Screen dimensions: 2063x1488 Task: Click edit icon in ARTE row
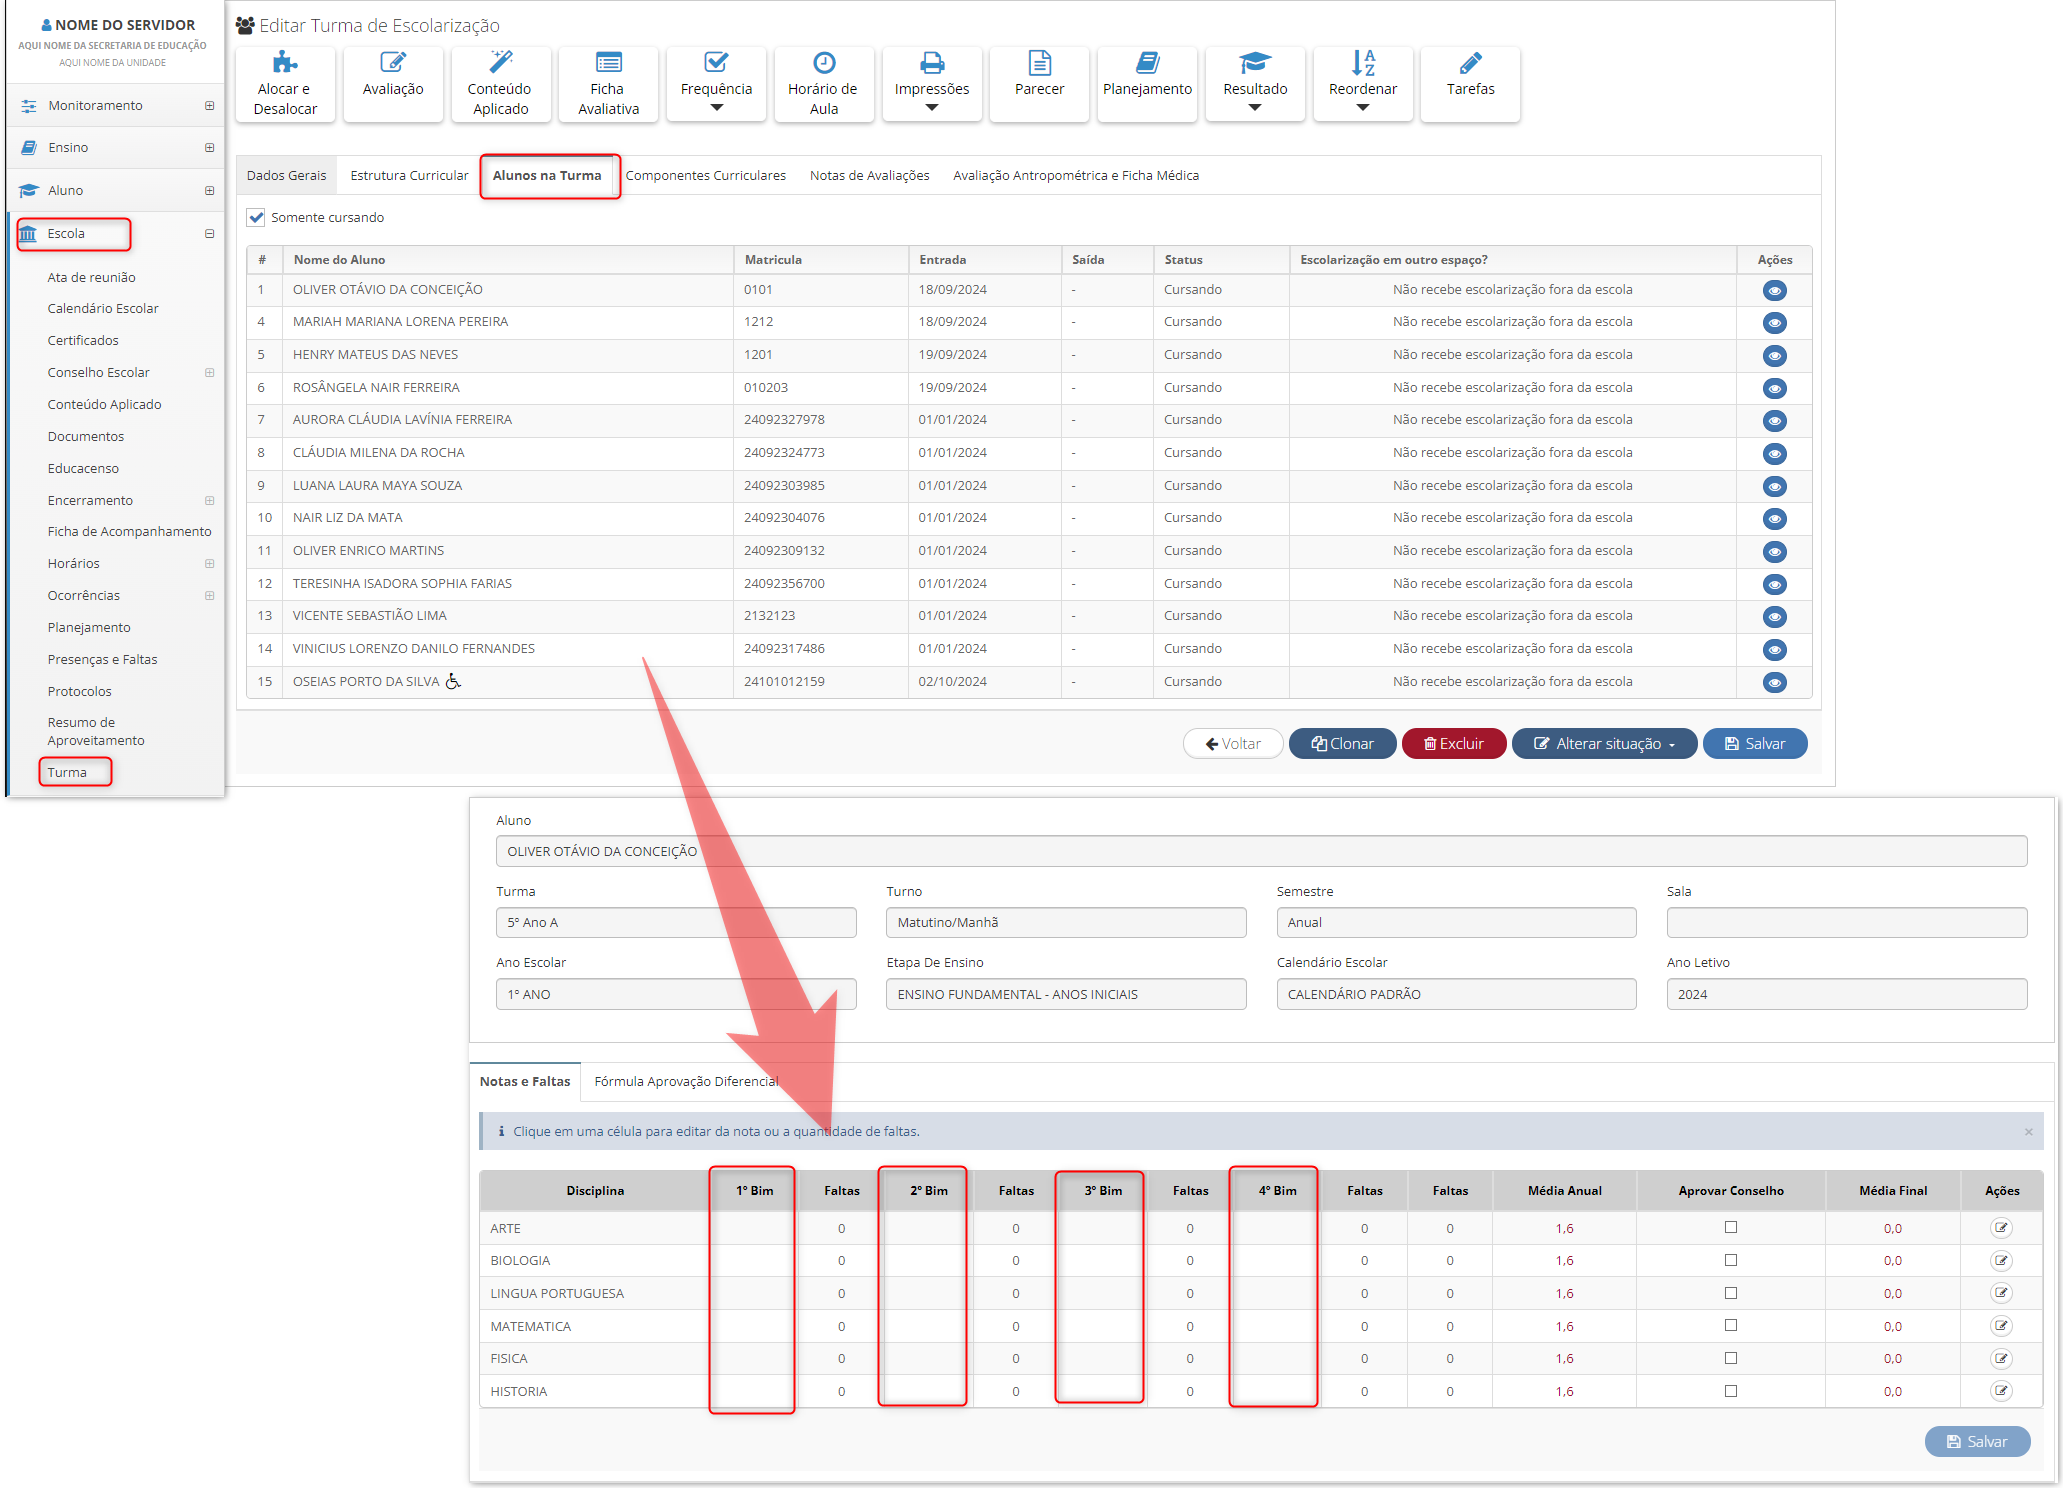pyautogui.click(x=2000, y=1228)
